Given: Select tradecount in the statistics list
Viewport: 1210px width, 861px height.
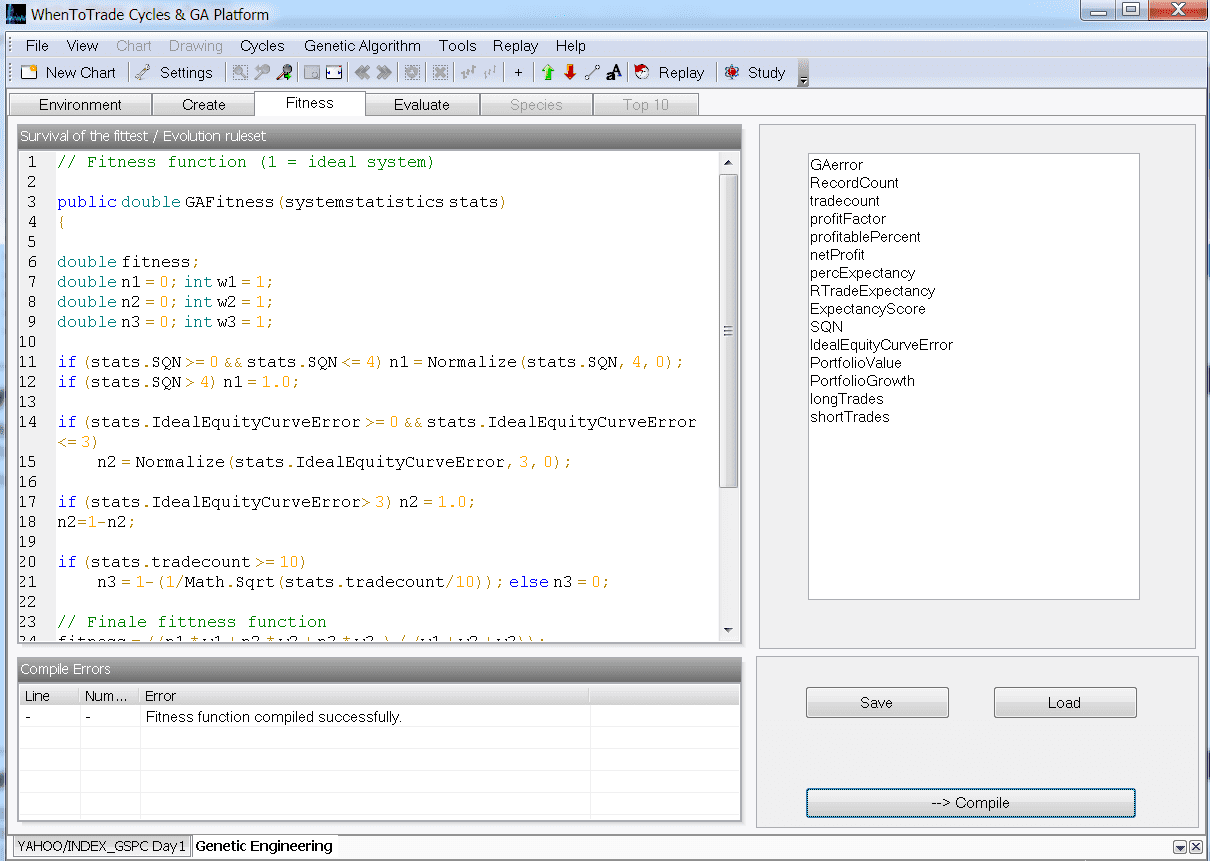Looking at the screenshot, I should coord(845,201).
